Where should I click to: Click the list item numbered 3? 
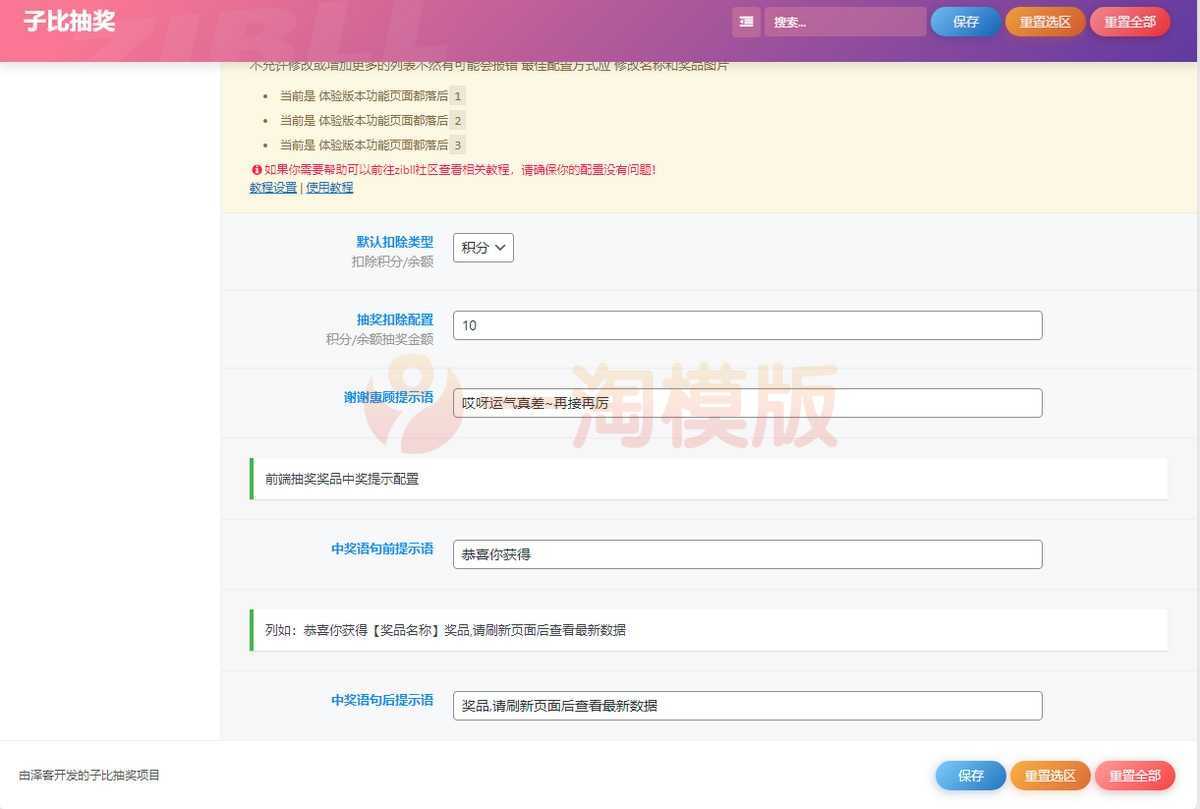coord(372,145)
